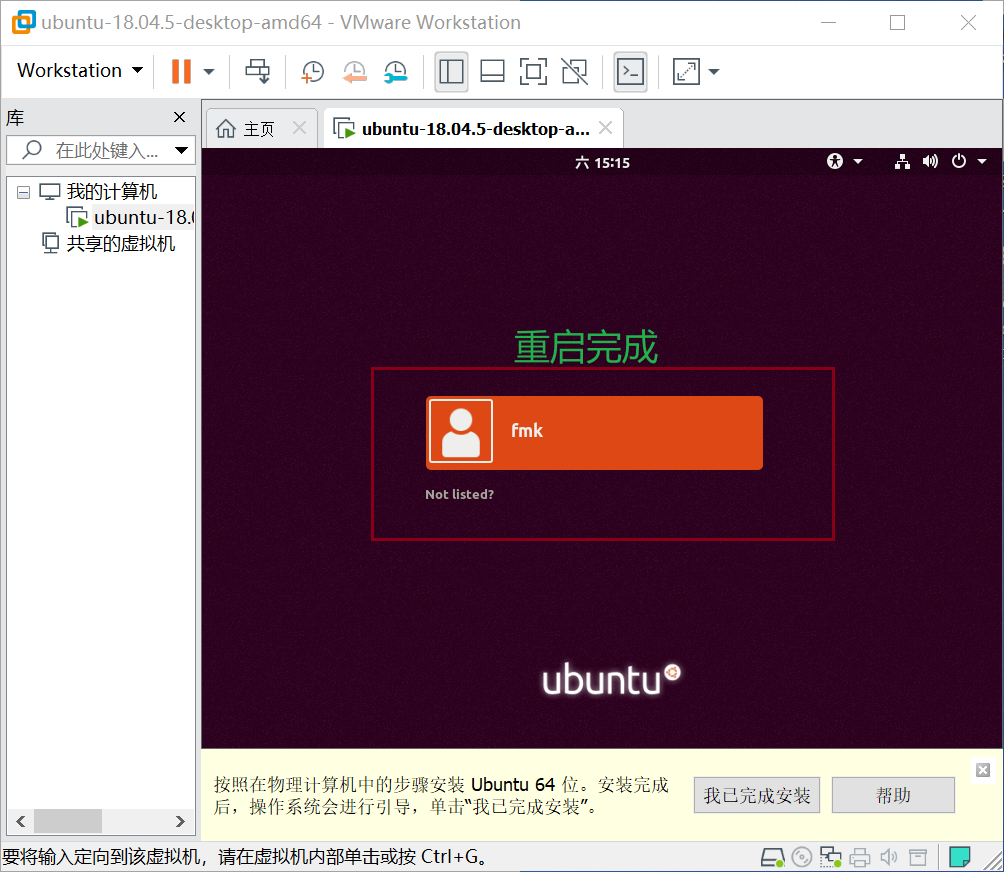Click the printer status icon

859,857
